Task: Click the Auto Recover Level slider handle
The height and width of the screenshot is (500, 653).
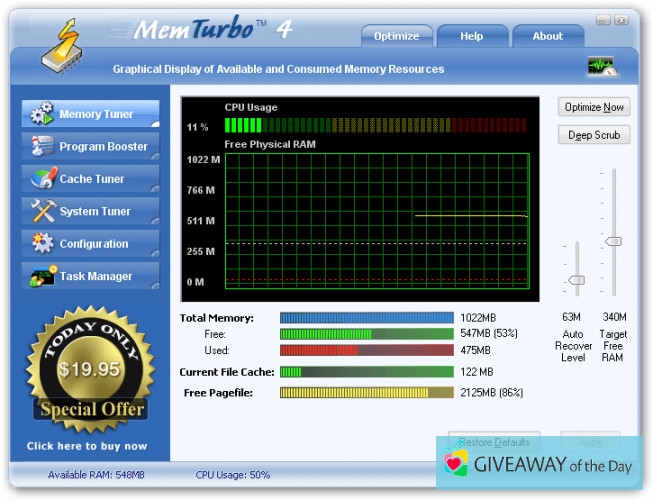Action: 575,280
